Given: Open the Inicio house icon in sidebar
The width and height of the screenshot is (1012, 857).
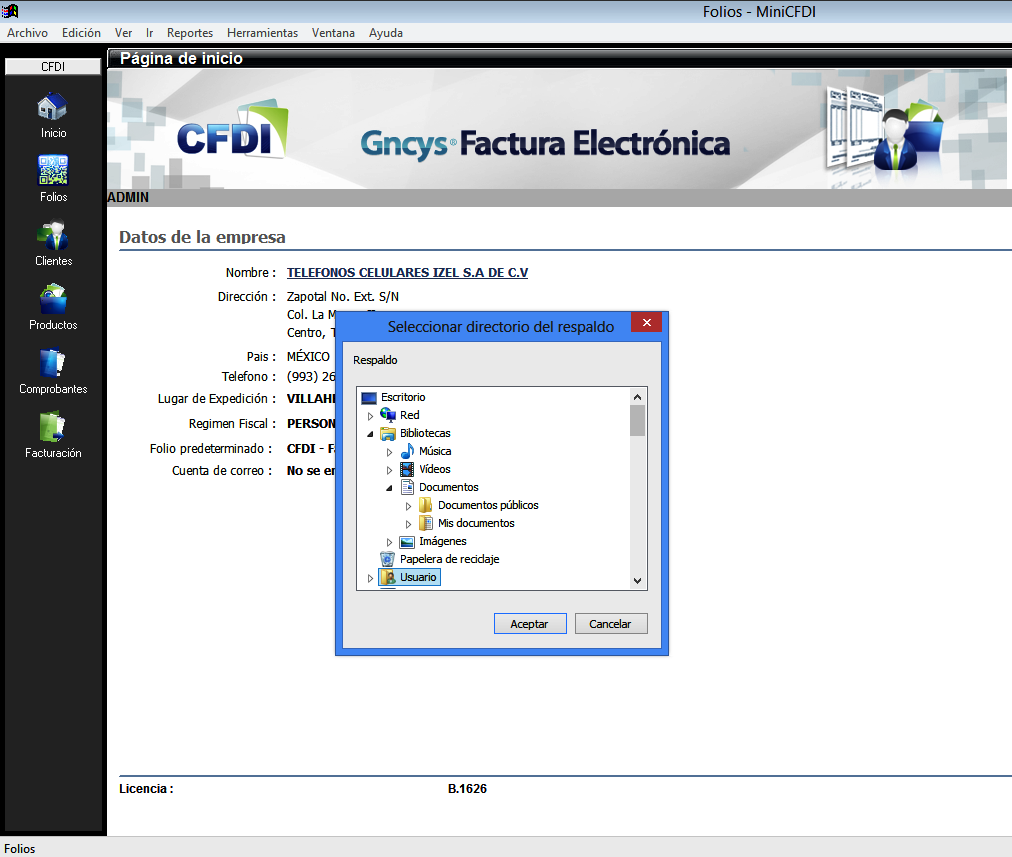Looking at the screenshot, I should coord(52,107).
